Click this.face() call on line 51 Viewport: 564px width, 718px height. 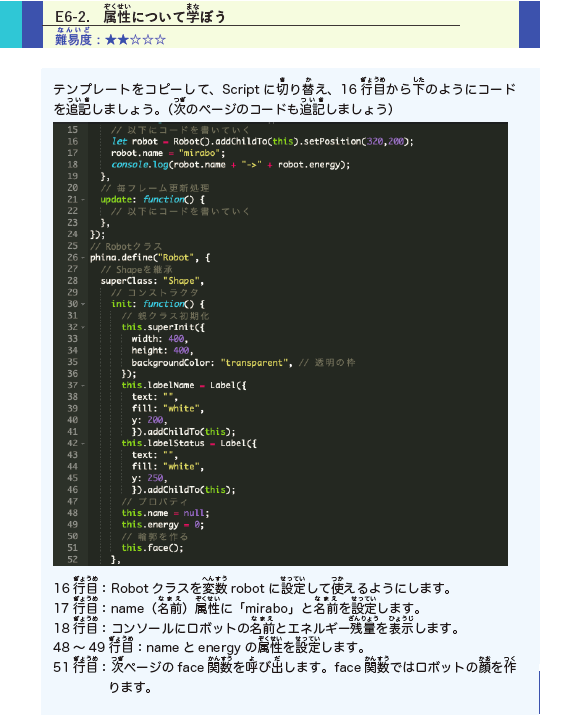[152, 548]
